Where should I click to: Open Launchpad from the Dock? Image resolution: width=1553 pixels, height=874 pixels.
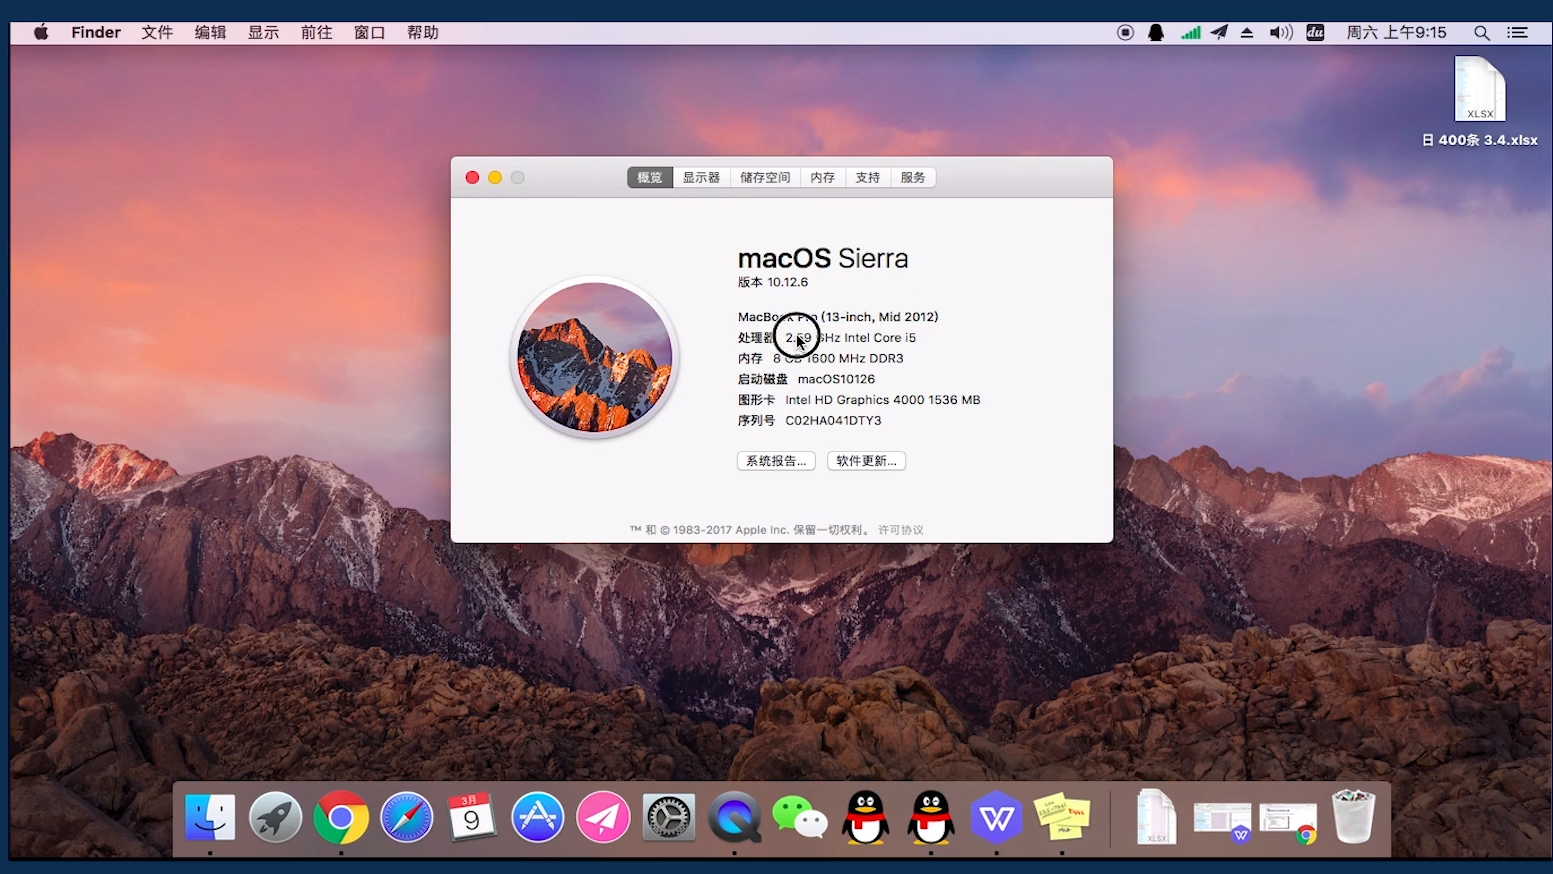click(x=275, y=818)
